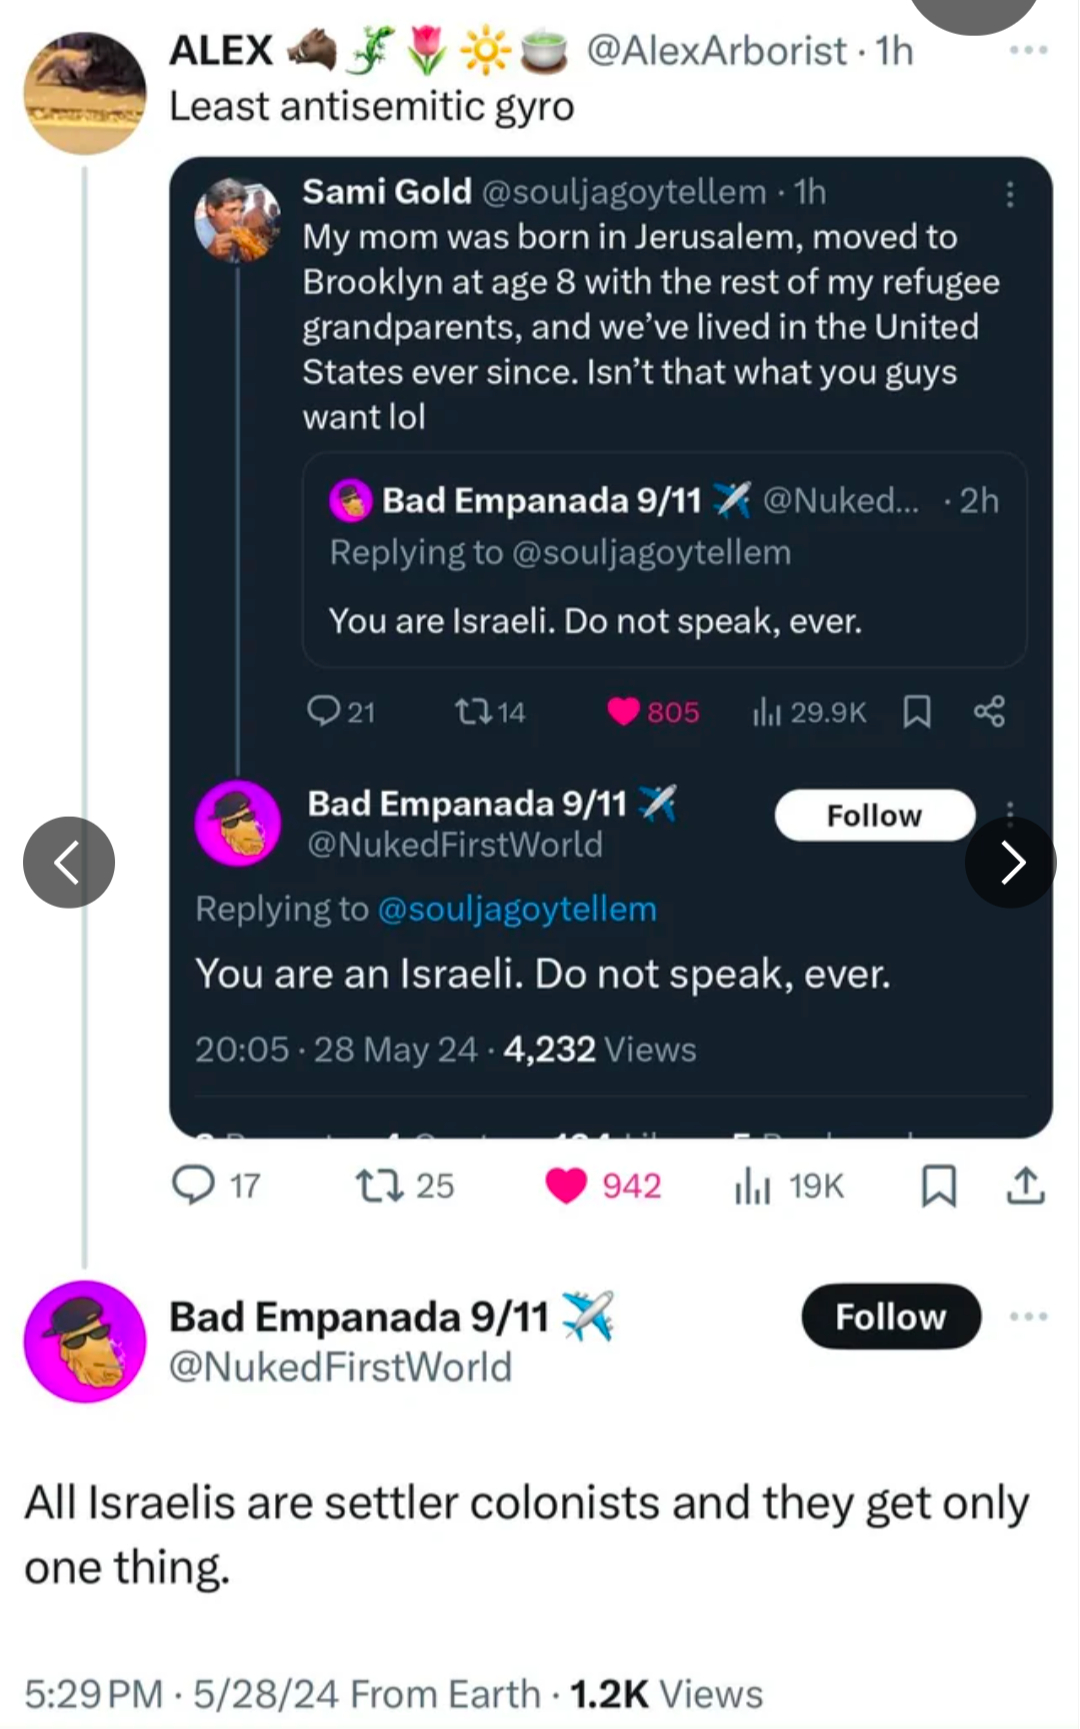This screenshot has width=1080, height=1729.
Task: Open @AlexArborist profile handle
Action: coord(716,50)
